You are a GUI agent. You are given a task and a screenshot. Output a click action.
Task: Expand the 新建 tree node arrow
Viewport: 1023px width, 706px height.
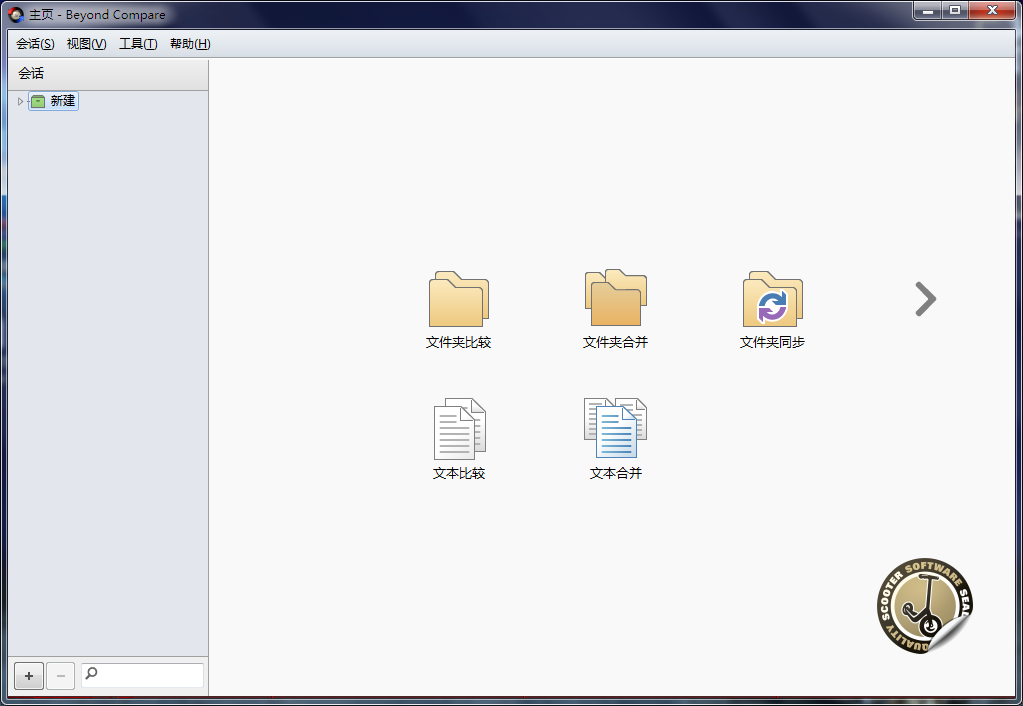pyautogui.click(x=20, y=101)
